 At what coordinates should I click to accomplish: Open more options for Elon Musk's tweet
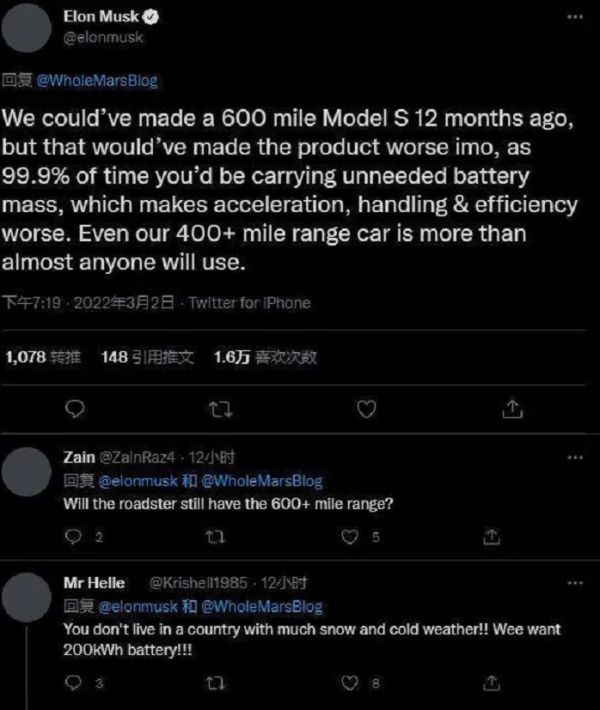(573, 19)
